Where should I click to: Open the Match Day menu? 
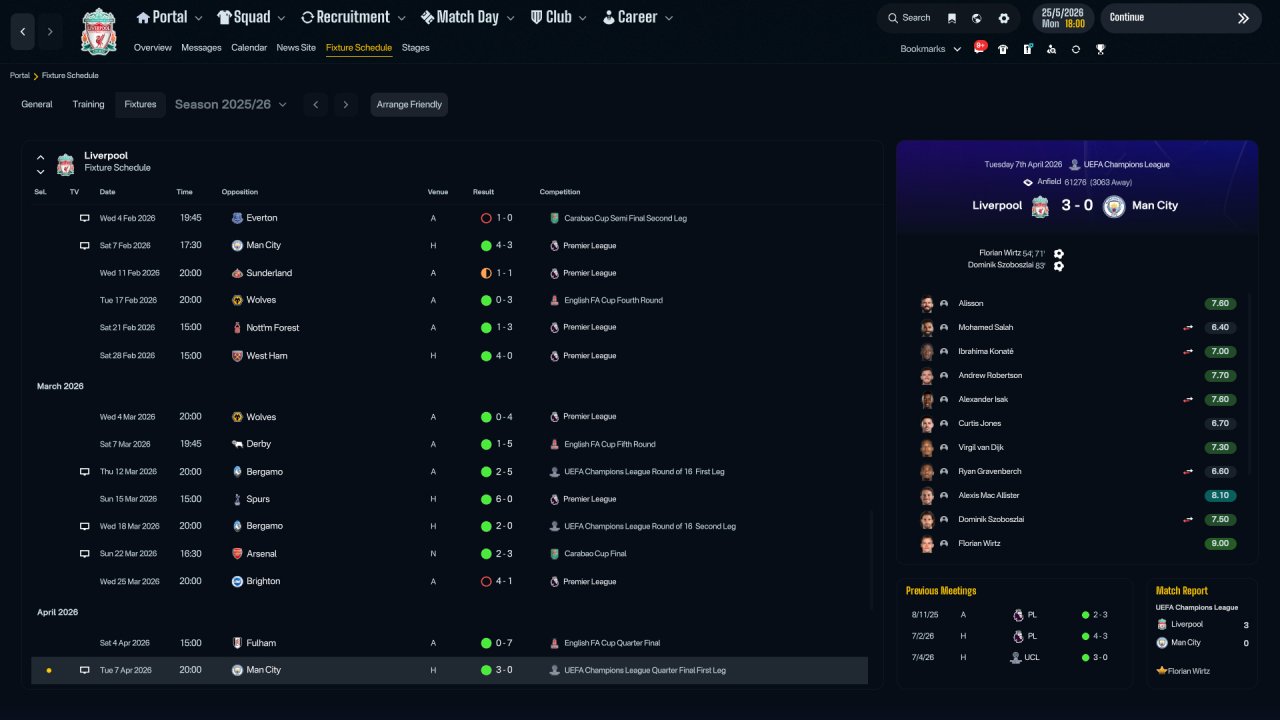coord(469,17)
